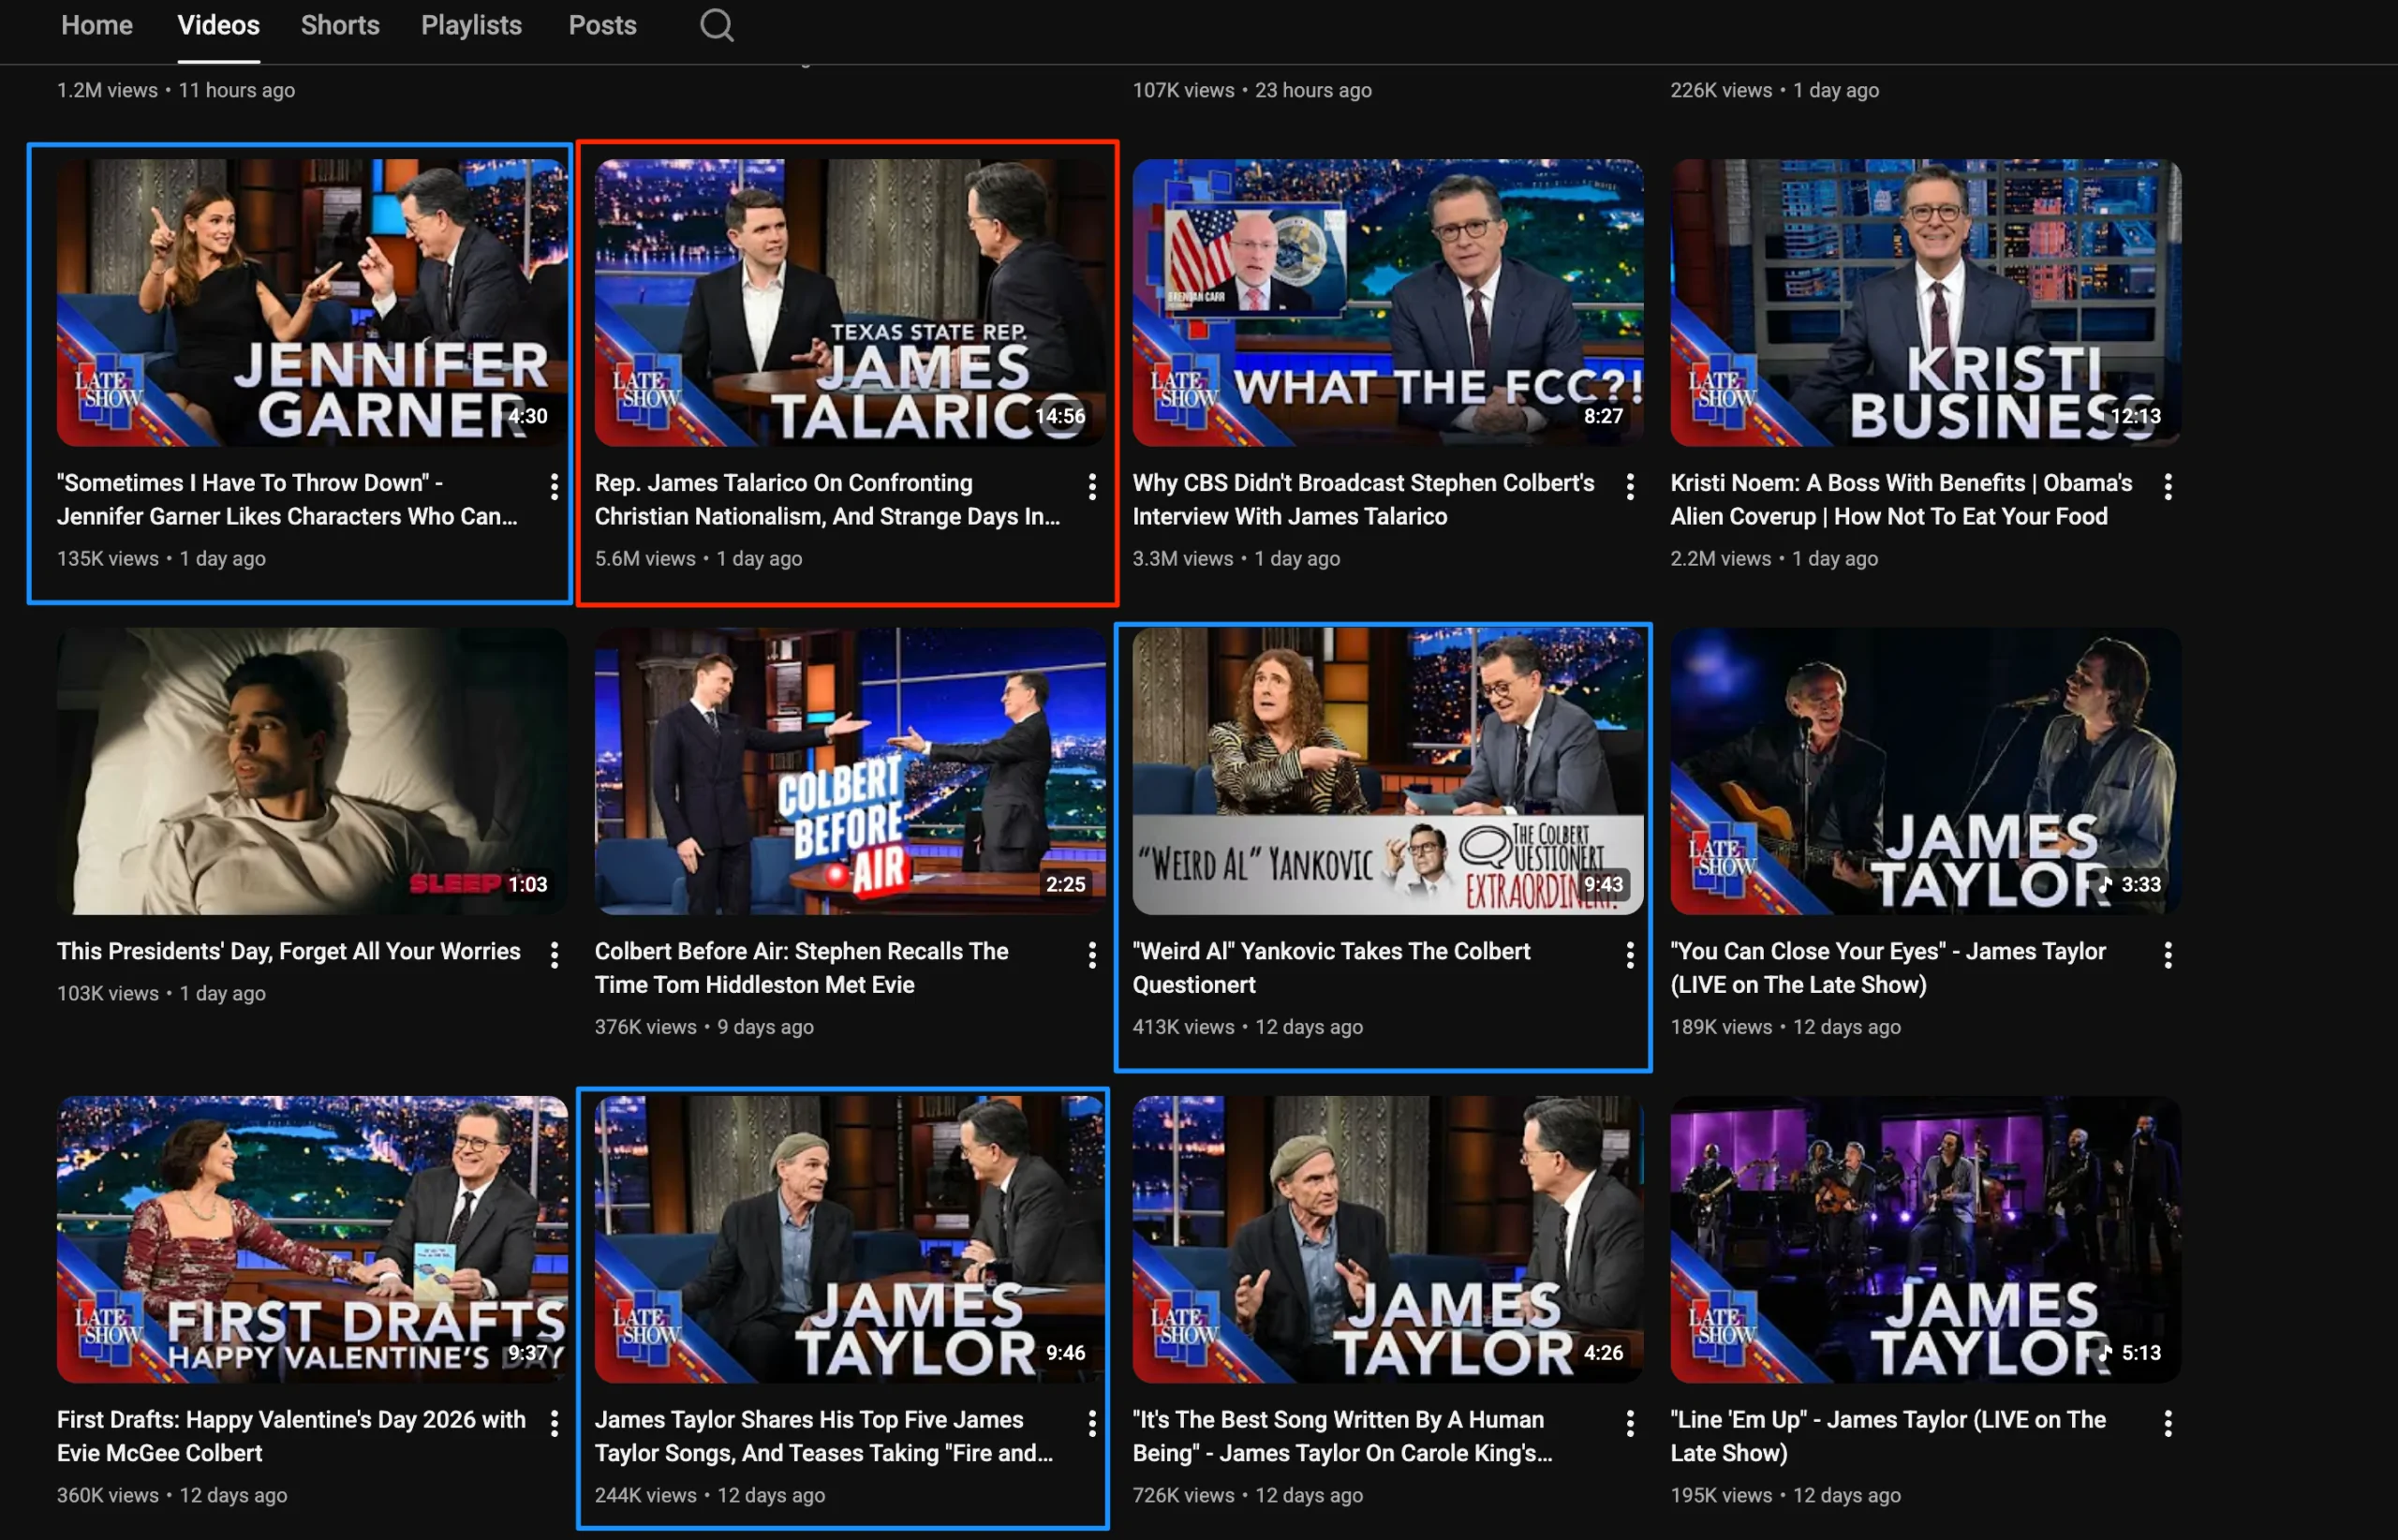Viewport: 2398px width, 1540px height.
Task: Open three-dot menu for Presidents' Day video
Action: [x=554, y=955]
